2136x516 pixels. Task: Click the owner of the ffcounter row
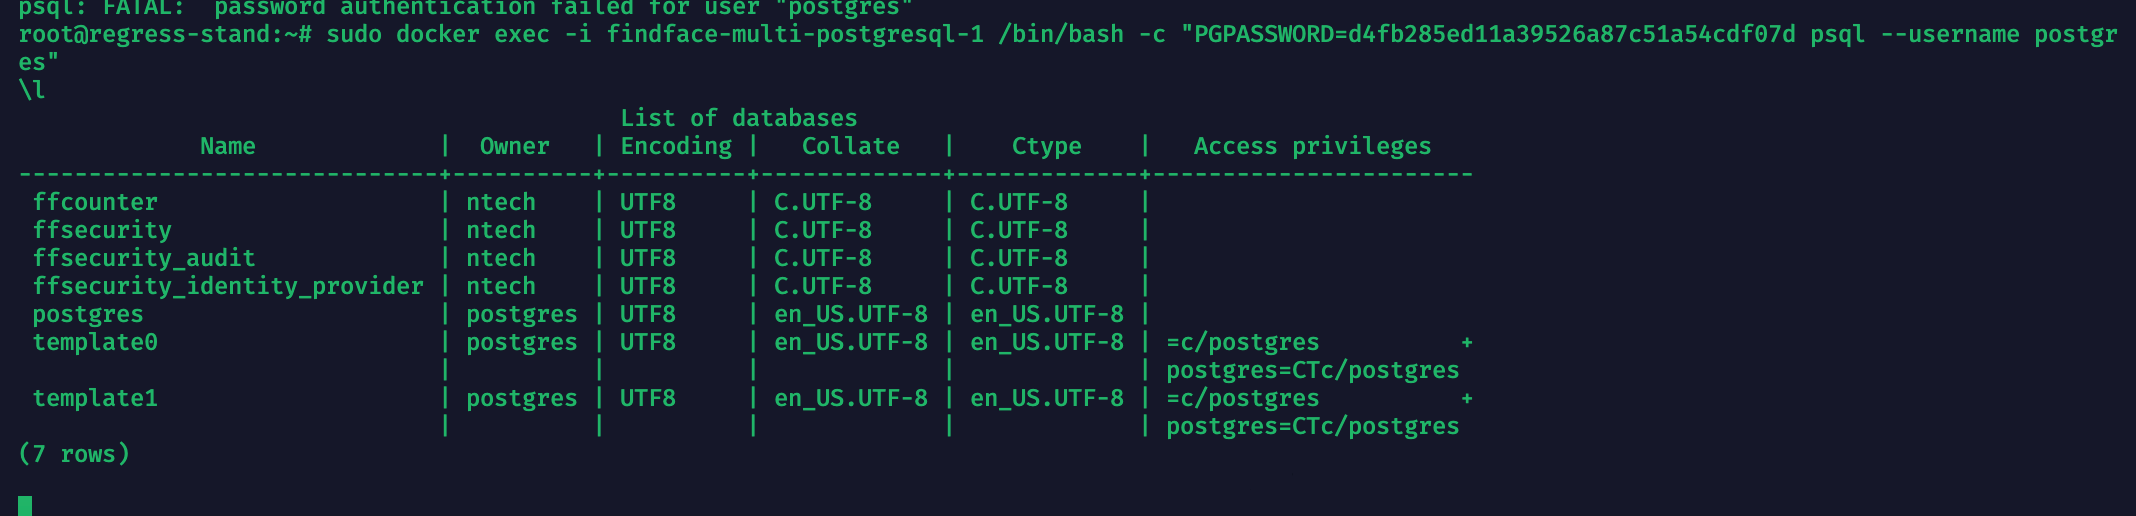501,202
